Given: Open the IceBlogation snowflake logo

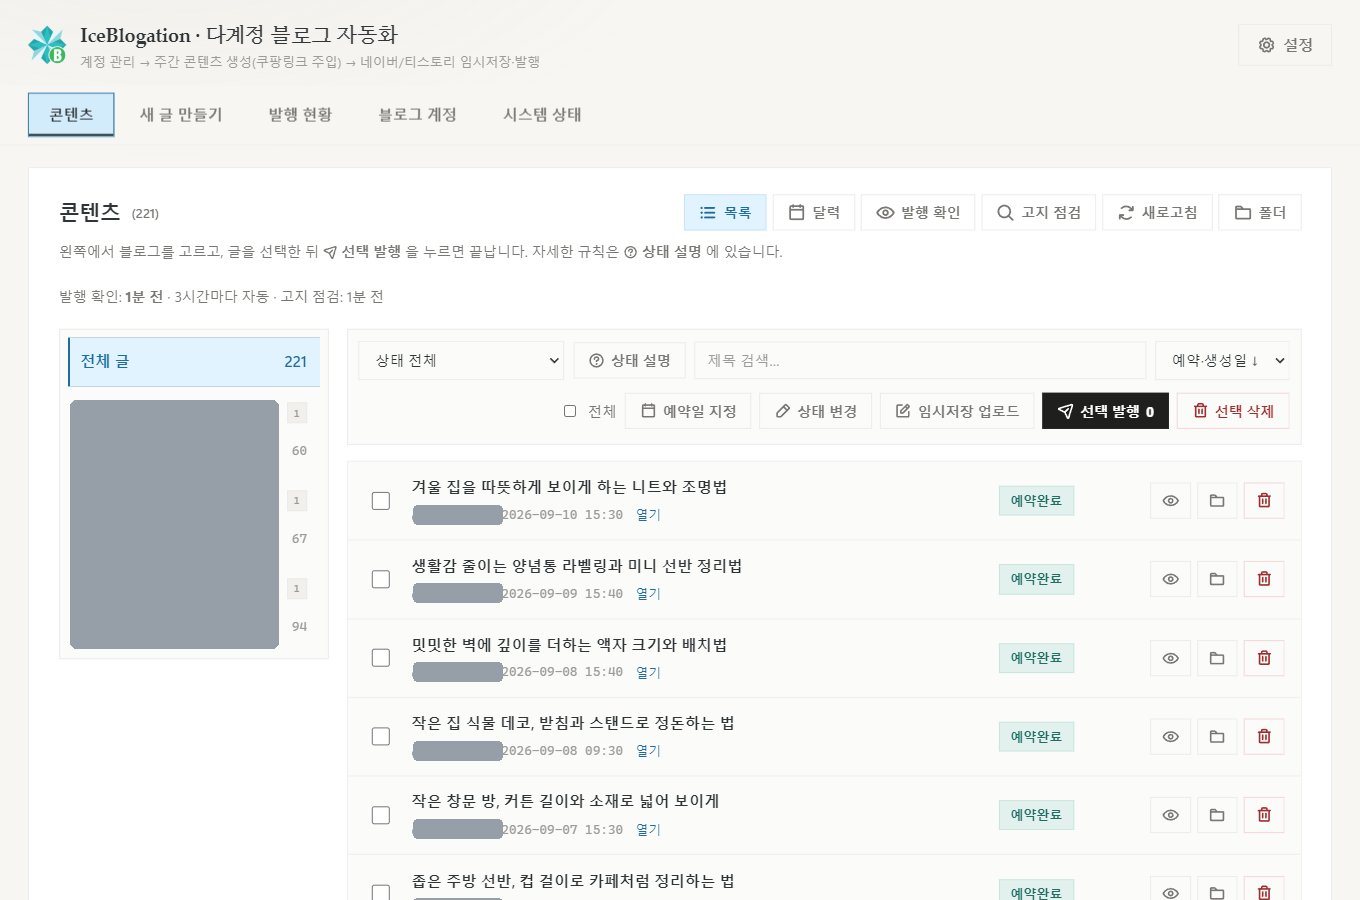Looking at the screenshot, I should (47, 45).
